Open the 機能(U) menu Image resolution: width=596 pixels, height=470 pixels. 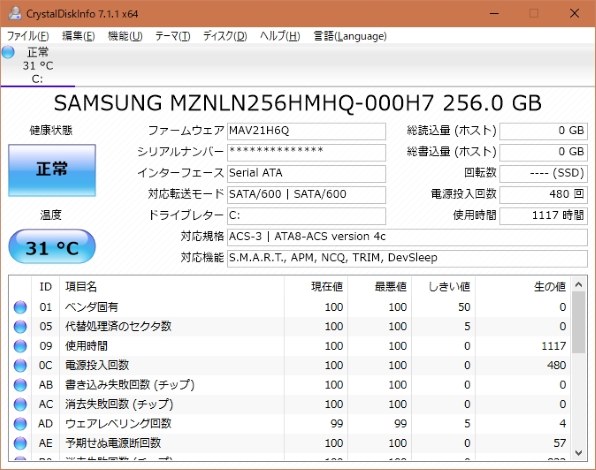(x=125, y=36)
